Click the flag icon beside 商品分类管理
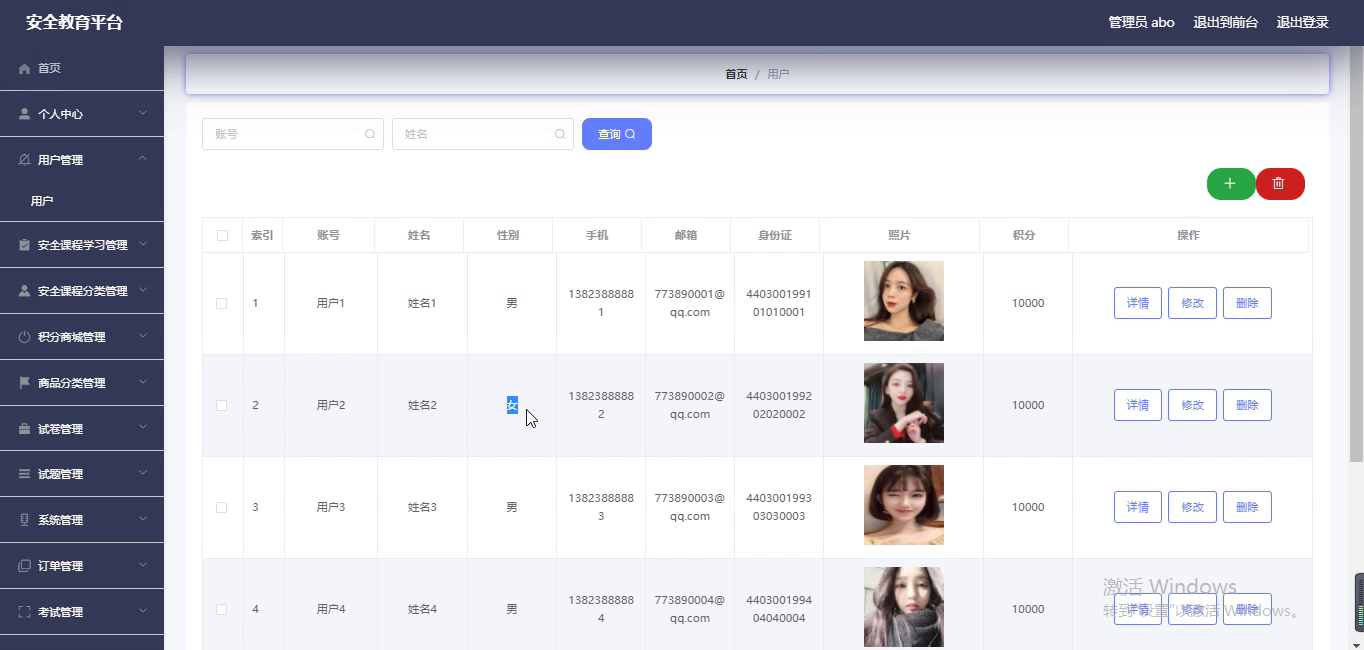Viewport: 1364px width, 650px height. tap(25, 383)
